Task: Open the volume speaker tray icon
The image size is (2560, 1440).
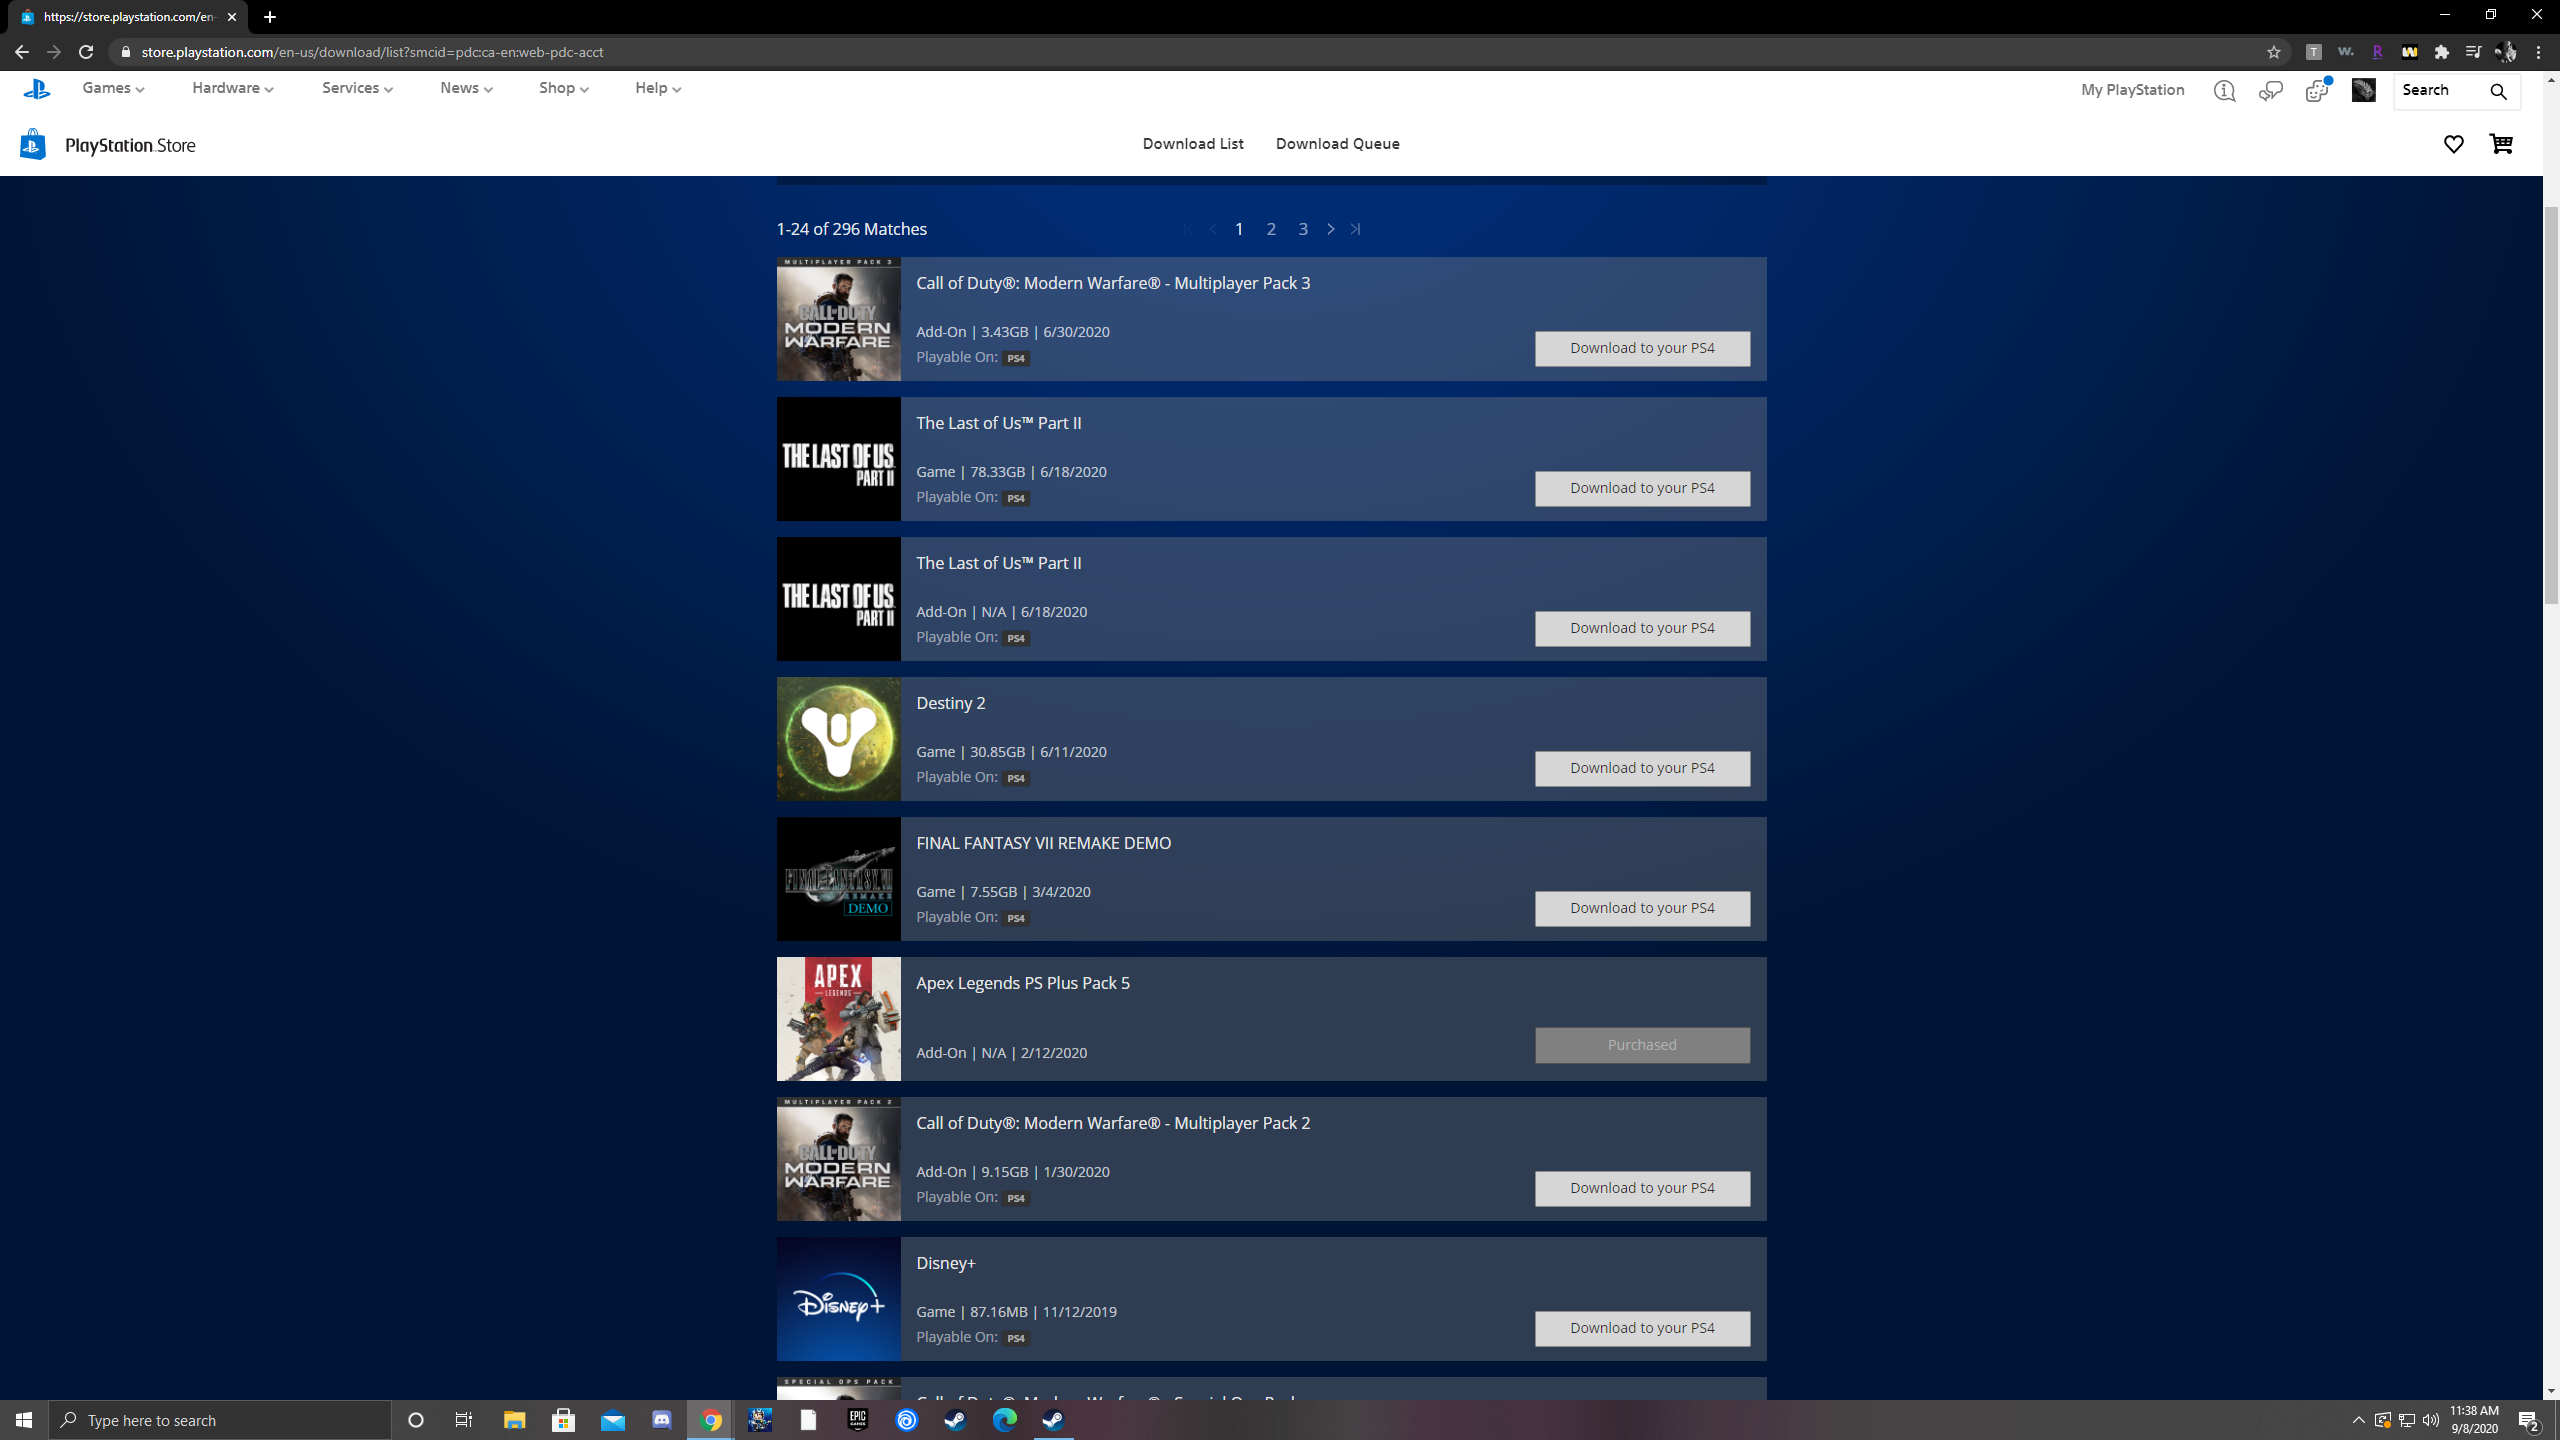Action: (2431, 1420)
